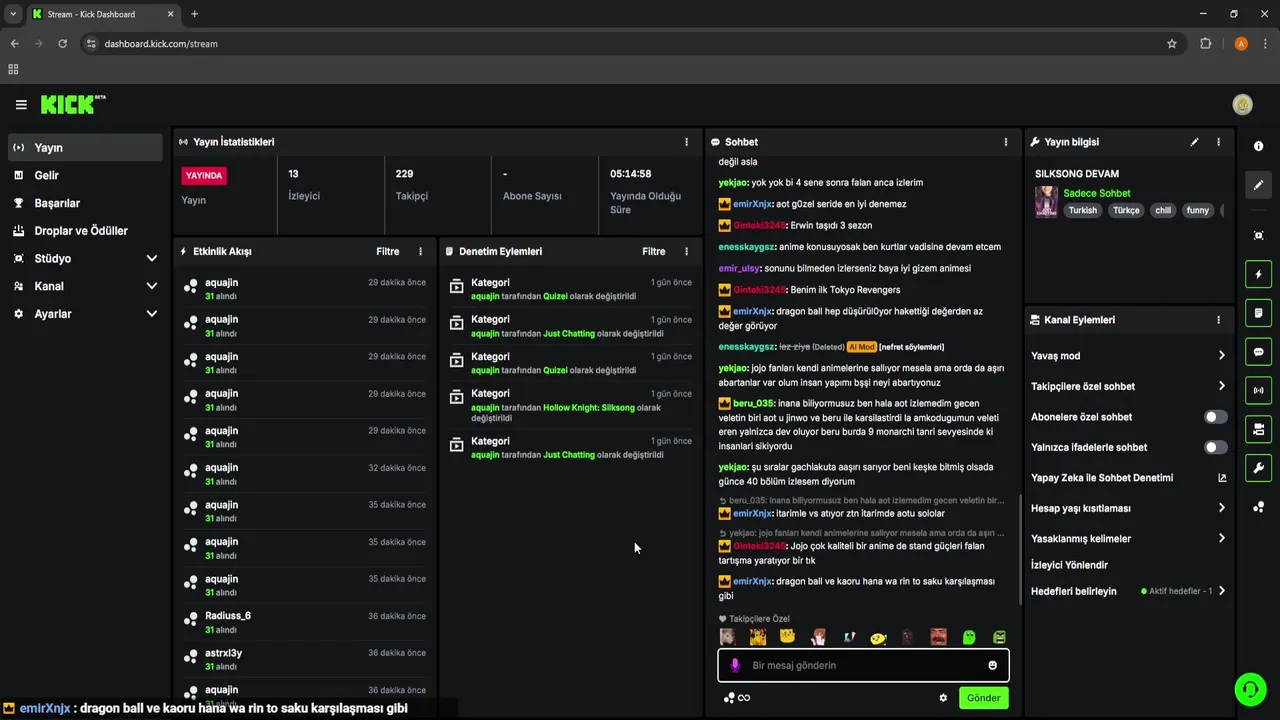Expand the Hedefleri belirleyin goals option
Image resolution: width=1280 pixels, height=720 pixels.
1128,591
